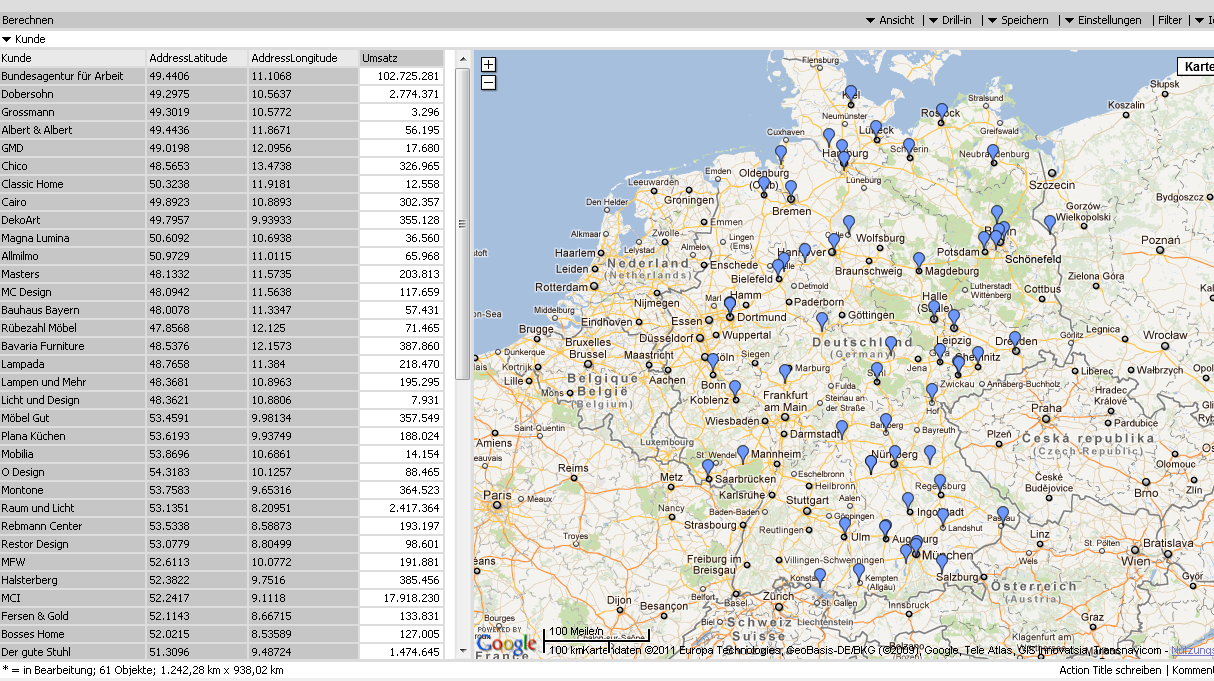Click the Berechnen menu item
1214x681 pixels.
[28, 20]
